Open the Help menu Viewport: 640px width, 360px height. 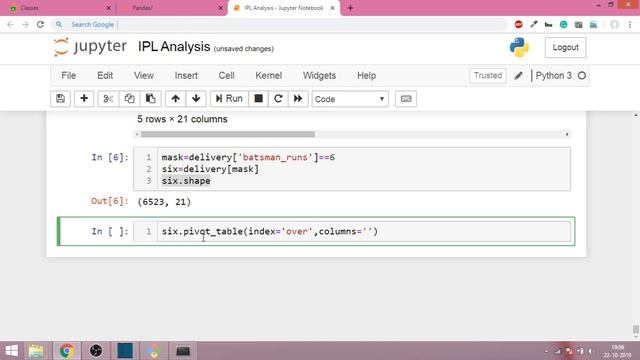(367, 76)
